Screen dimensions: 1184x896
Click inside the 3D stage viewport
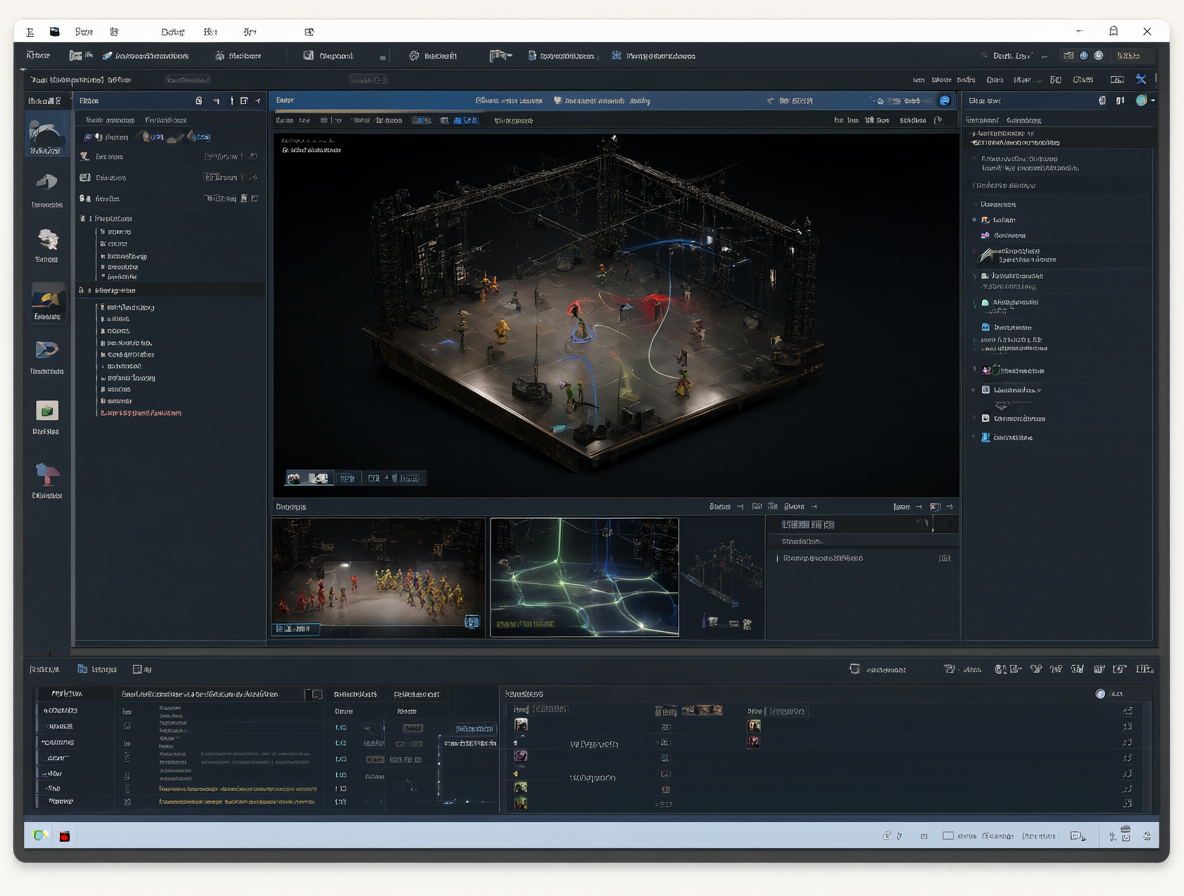click(616, 316)
